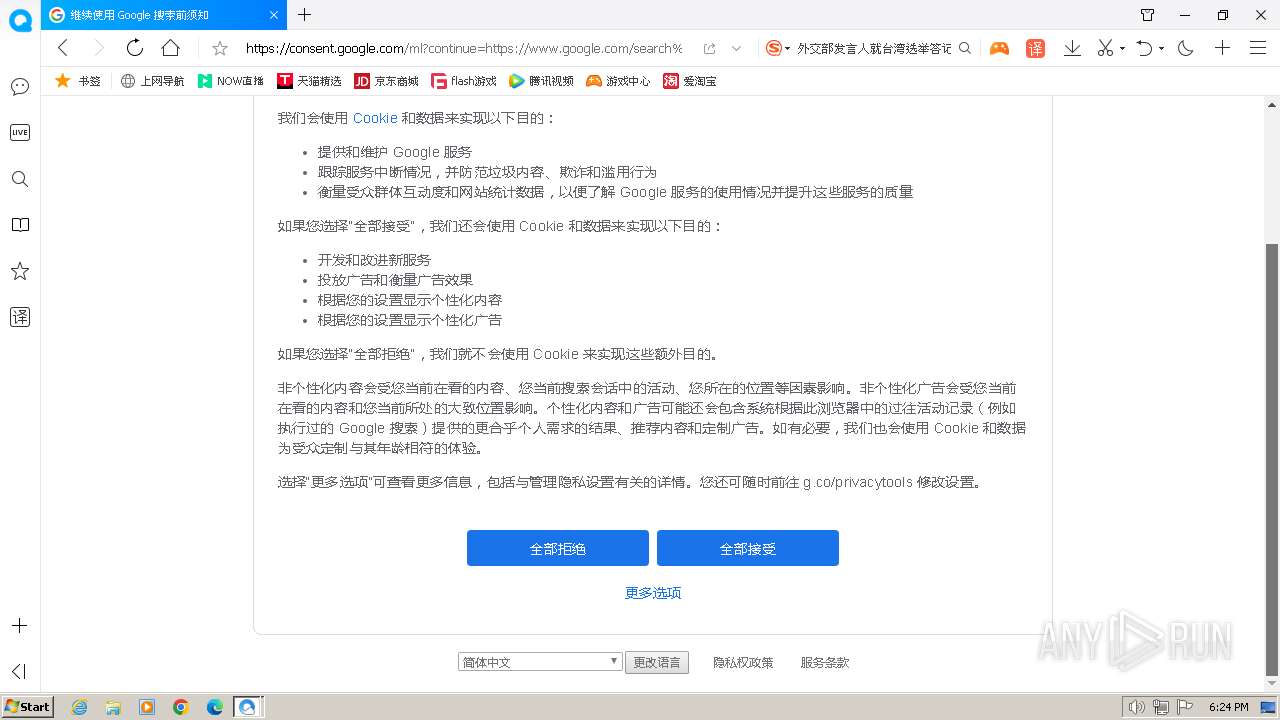Click the page vertical scrollbar thumb
Viewport: 1280px width, 720px height.
1272,459
